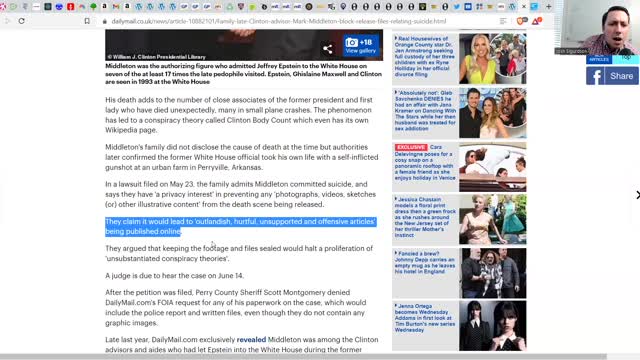Click the Facebook Share button
The width and height of the screenshot is (640, 360).
(x=612, y=76)
